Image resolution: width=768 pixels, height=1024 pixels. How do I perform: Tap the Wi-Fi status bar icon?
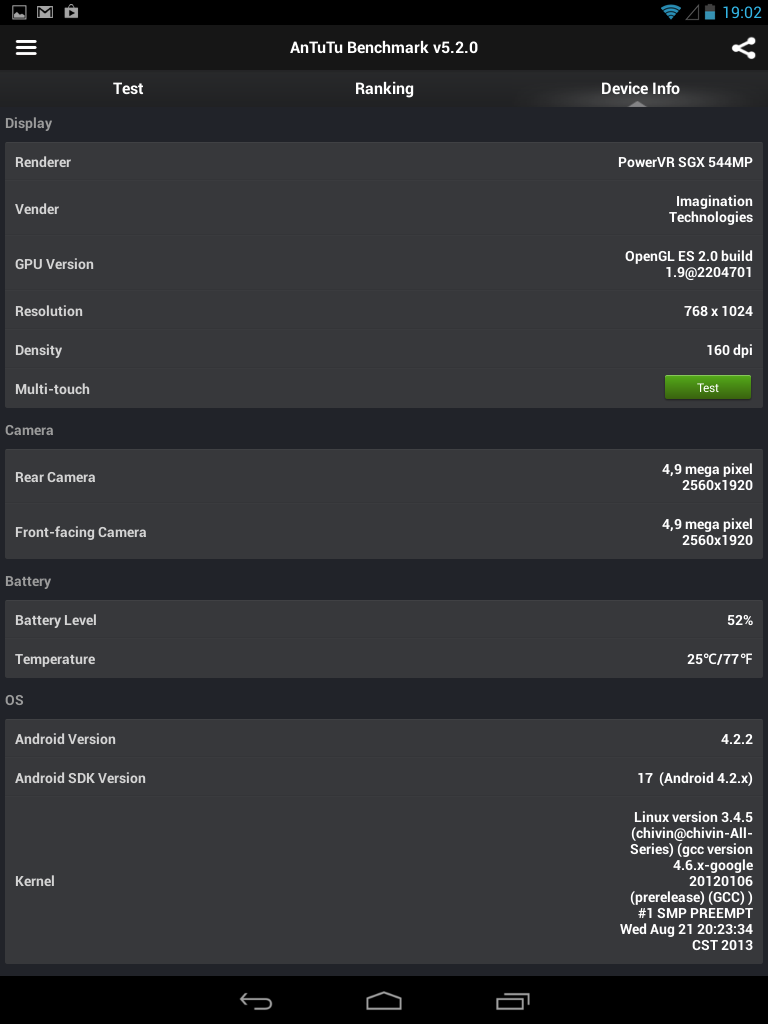coord(670,13)
